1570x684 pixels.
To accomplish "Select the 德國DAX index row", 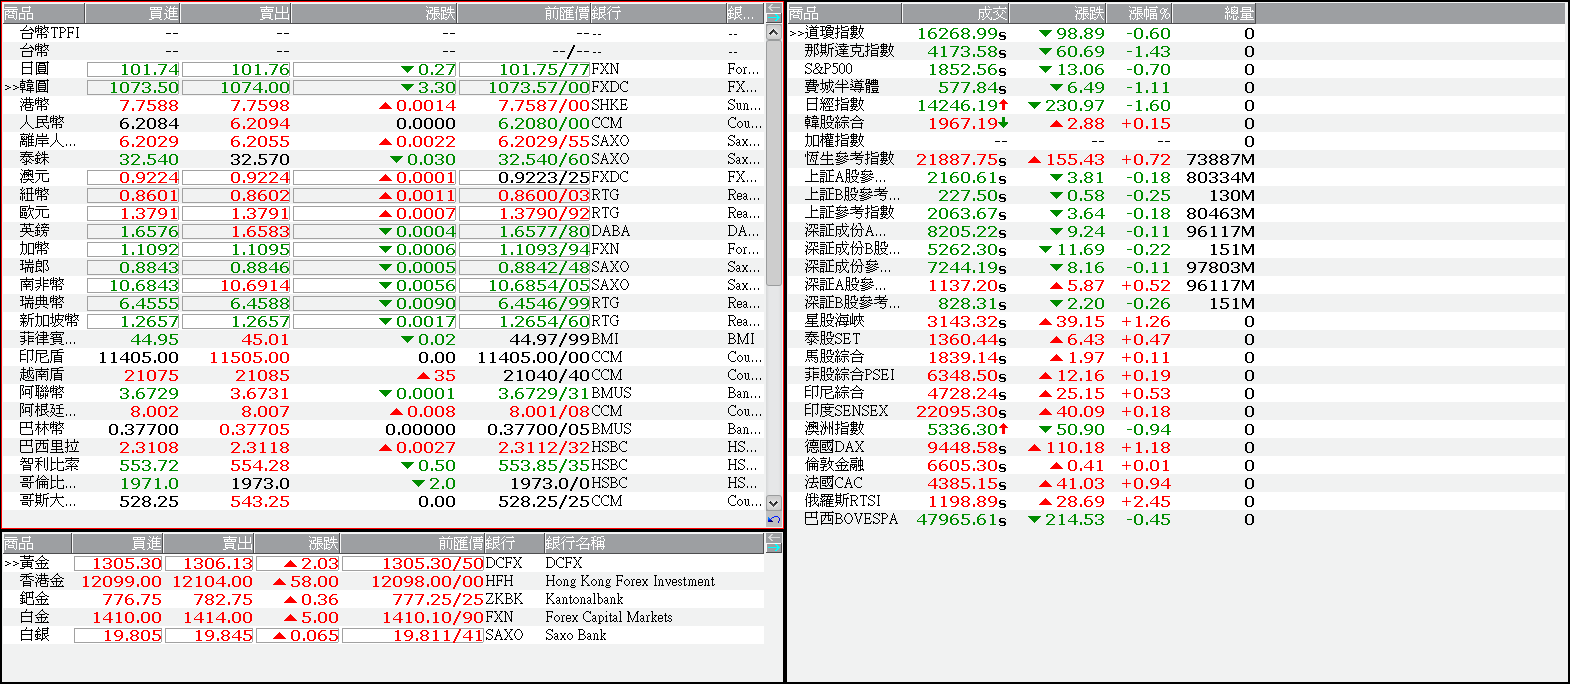I will click(1177, 447).
